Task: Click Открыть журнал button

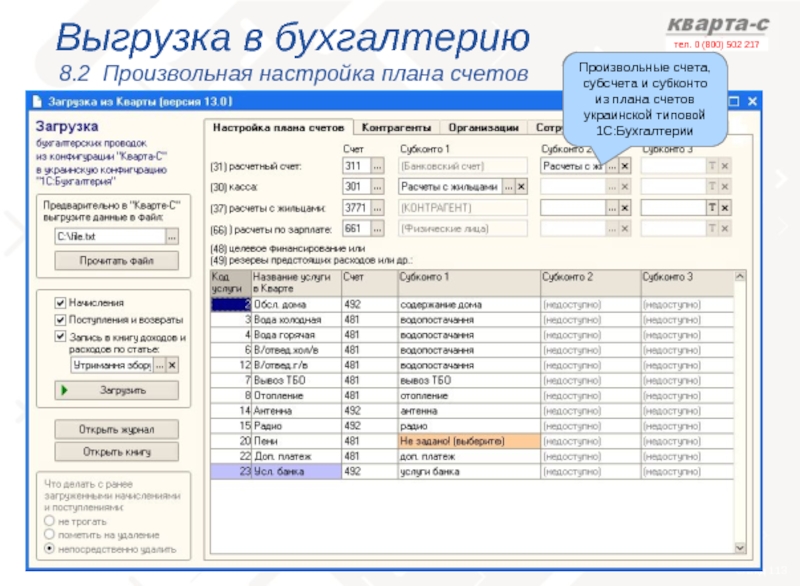Action: point(116,429)
